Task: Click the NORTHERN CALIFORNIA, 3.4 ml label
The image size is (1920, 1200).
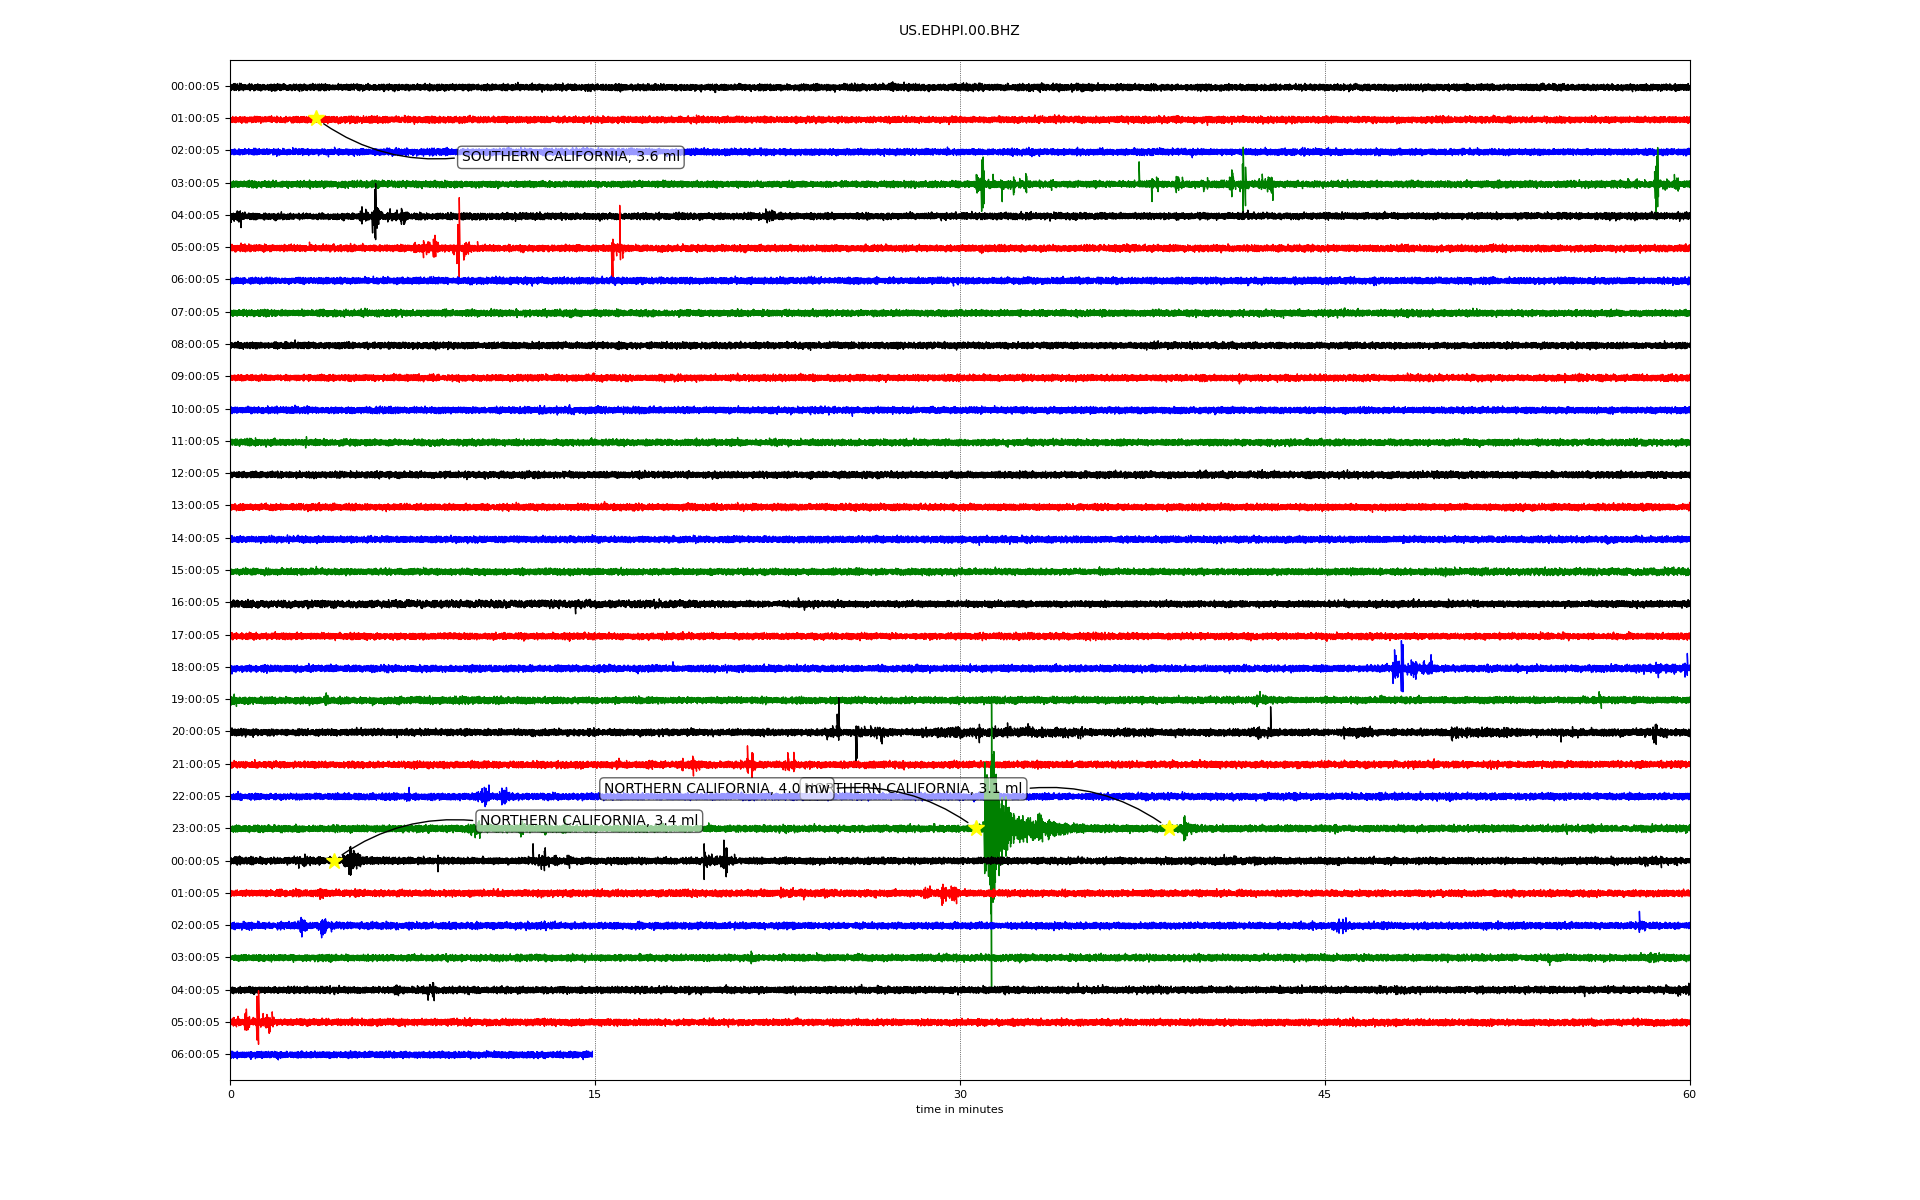Action: click(588, 821)
